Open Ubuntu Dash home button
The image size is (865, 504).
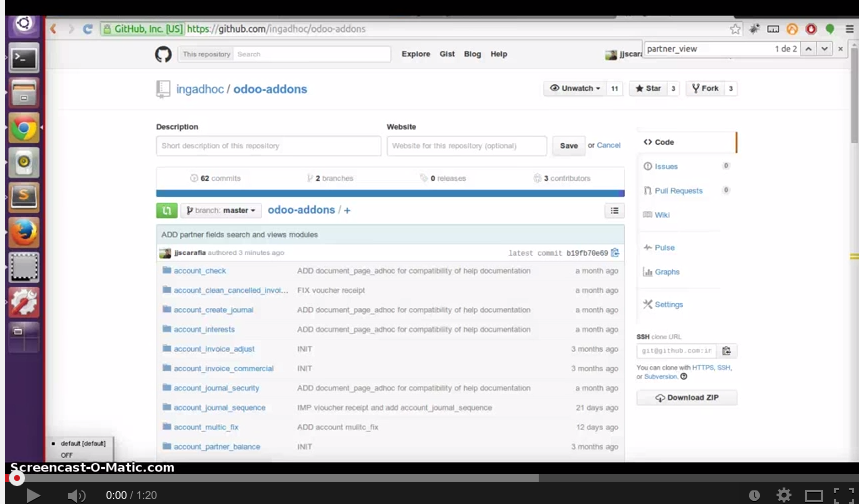point(24,24)
